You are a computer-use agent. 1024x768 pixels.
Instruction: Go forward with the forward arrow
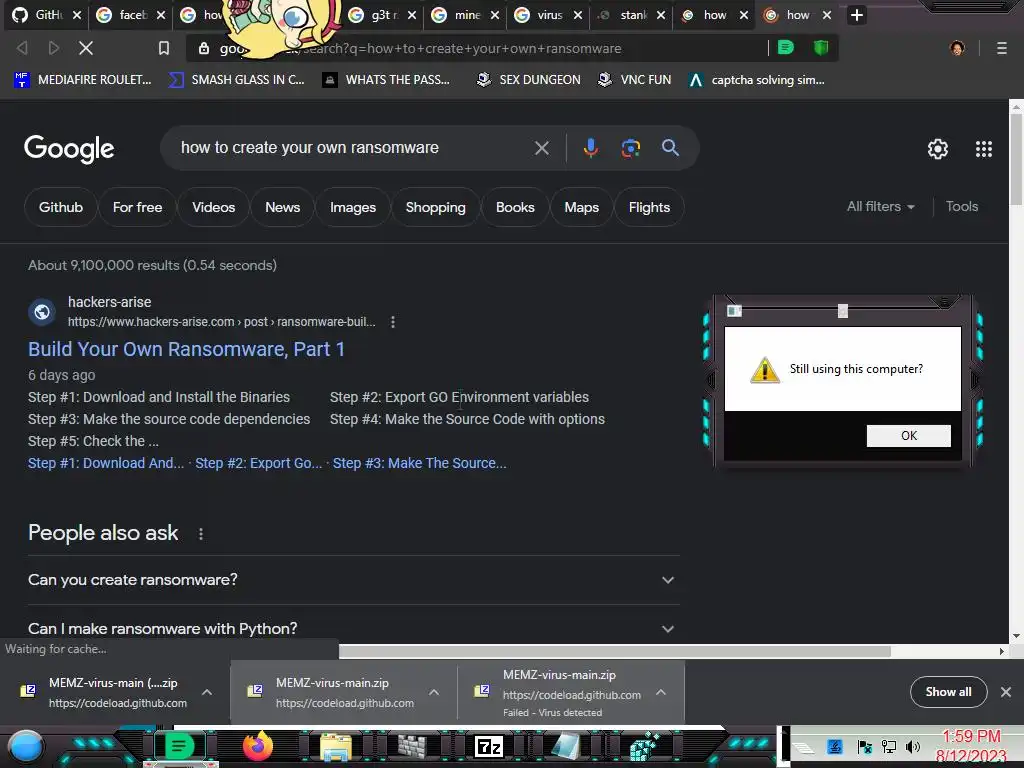click(x=54, y=48)
